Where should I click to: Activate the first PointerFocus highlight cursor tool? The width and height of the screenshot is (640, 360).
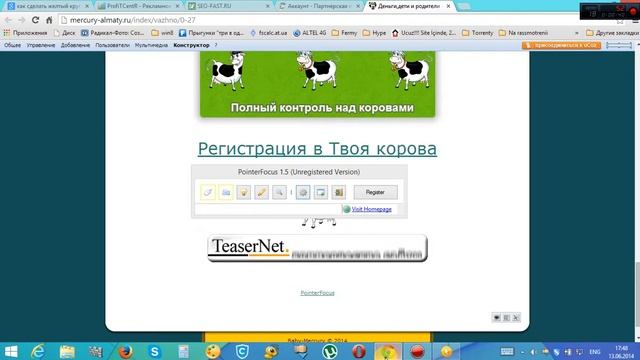click(x=208, y=192)
